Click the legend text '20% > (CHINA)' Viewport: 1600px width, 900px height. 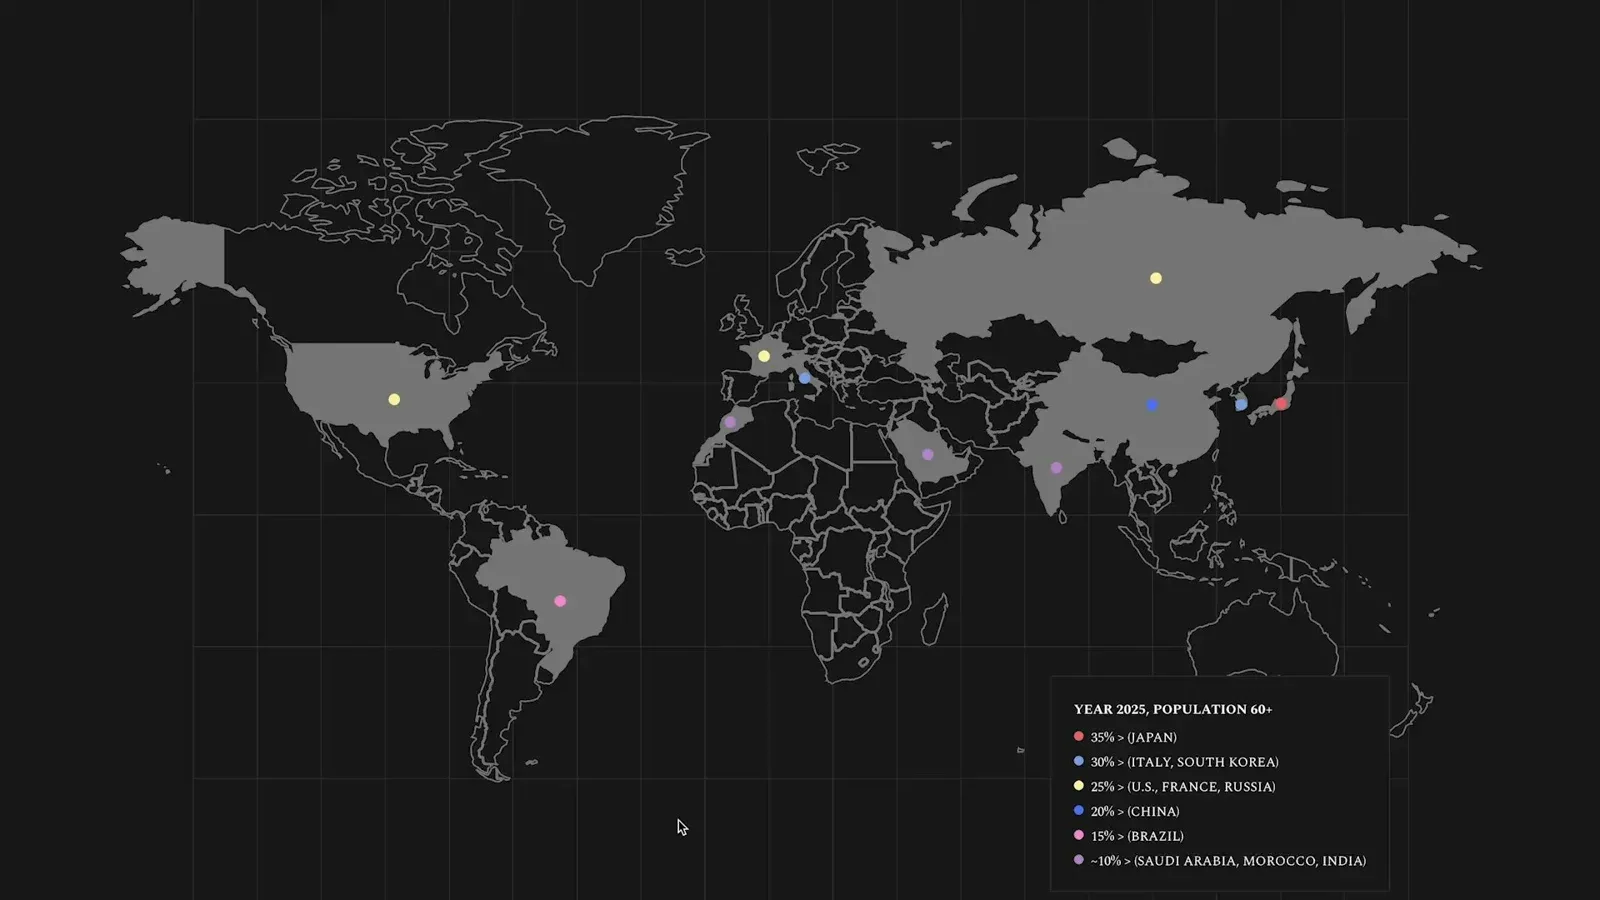1135,811
